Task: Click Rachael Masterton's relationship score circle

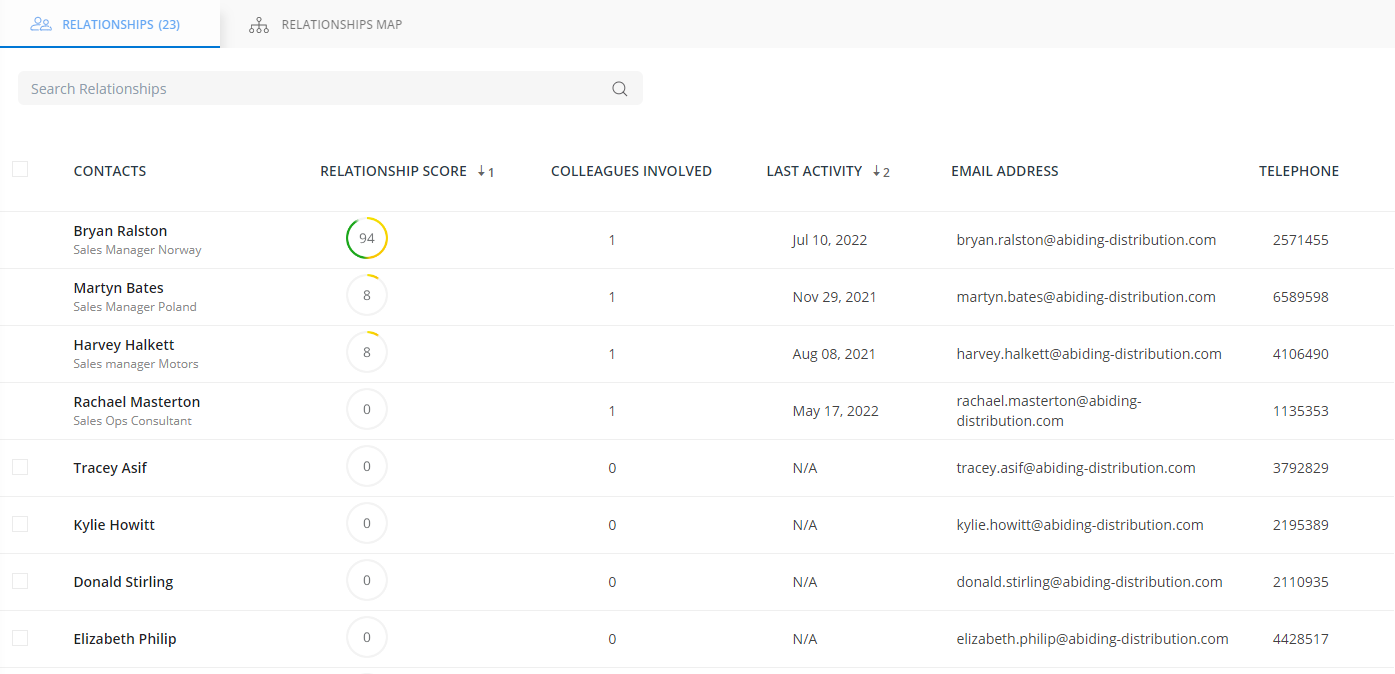Action: (x=367, y=410)
